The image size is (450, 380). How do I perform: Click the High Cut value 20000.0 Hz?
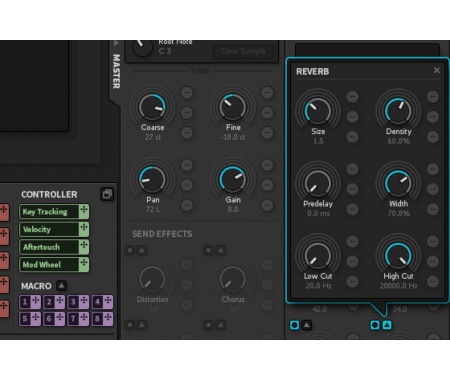399,286
